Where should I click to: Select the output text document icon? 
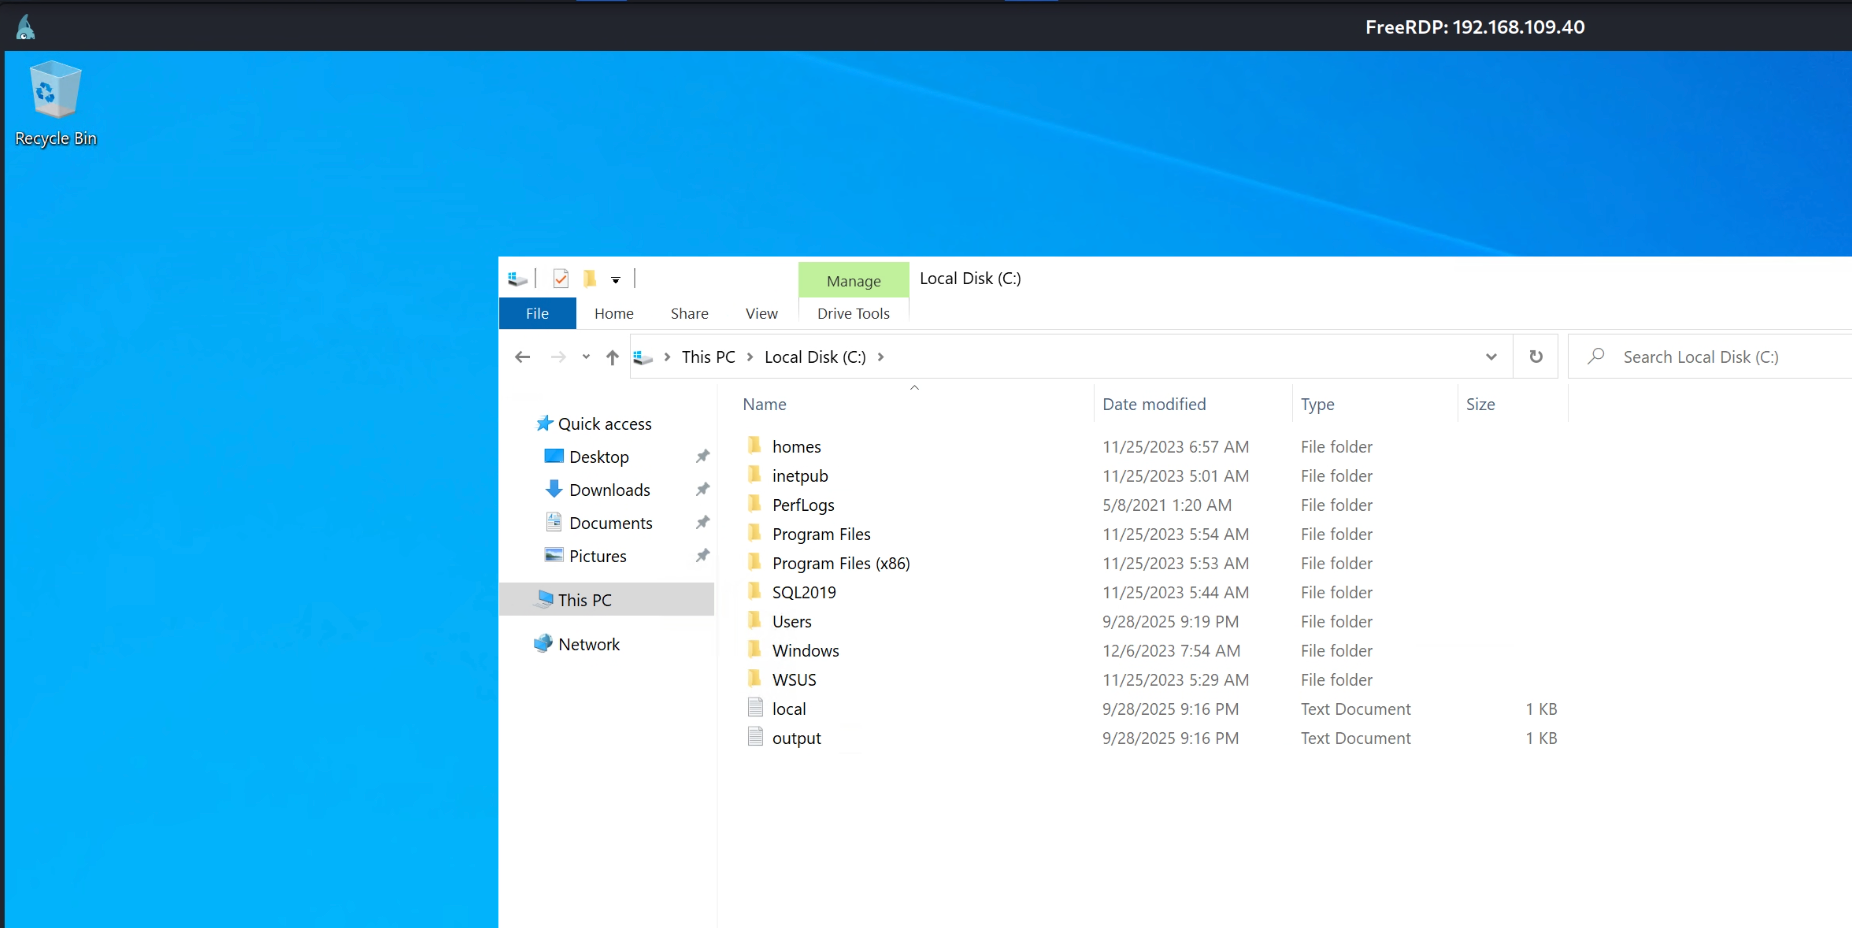[755, 738]
